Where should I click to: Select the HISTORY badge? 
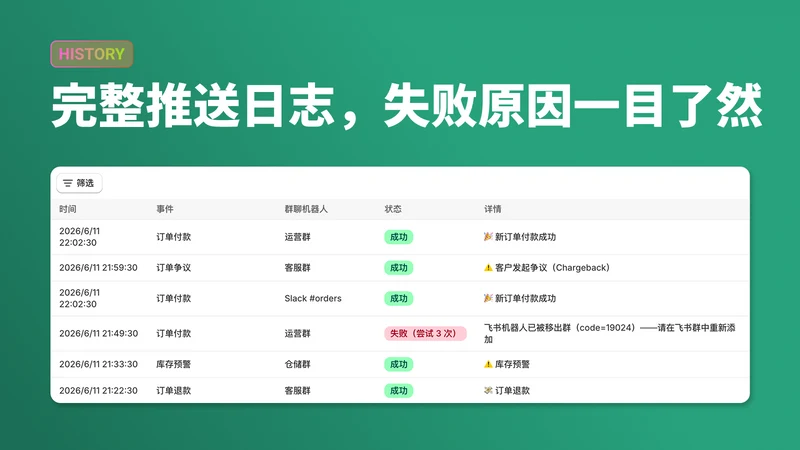92,54
